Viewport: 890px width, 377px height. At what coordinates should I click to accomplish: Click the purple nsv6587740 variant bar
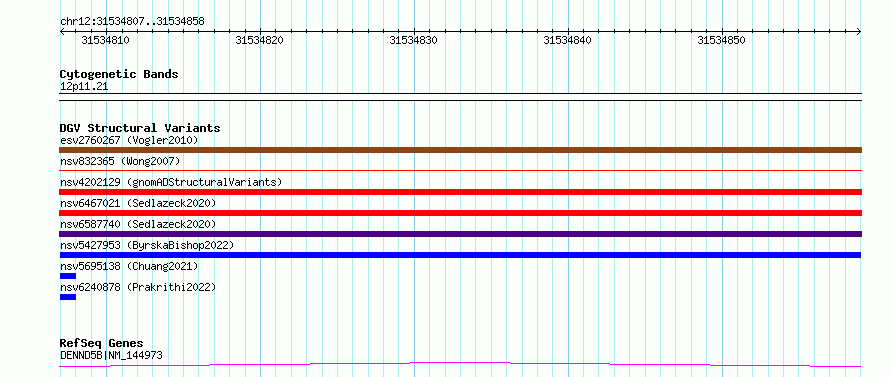[460, 234]
